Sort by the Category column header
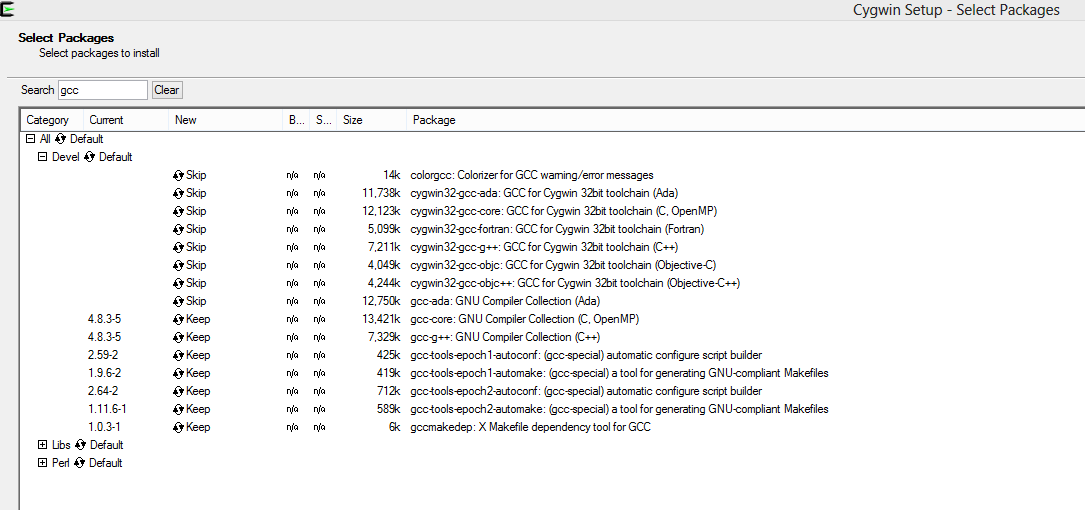1085x510 pixels. 52,120
